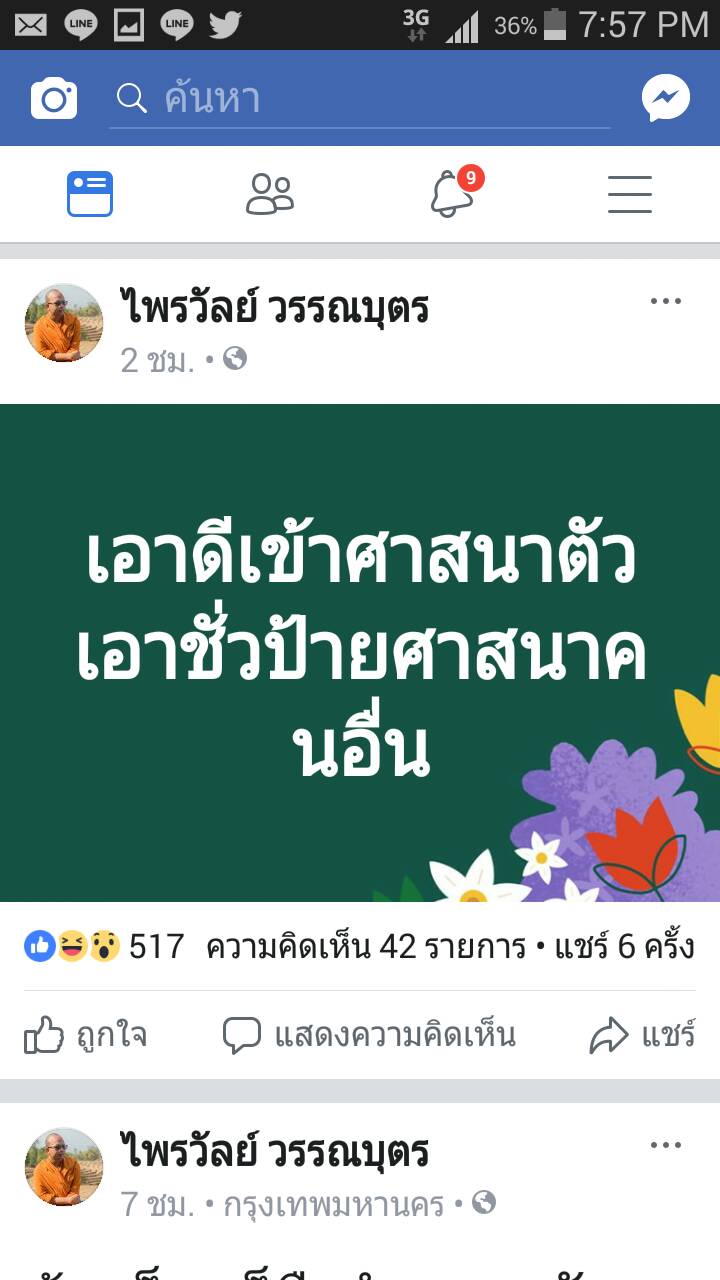Select the News Feed tab icon
Screen dimensions: 720x1280
click(90, 194)
